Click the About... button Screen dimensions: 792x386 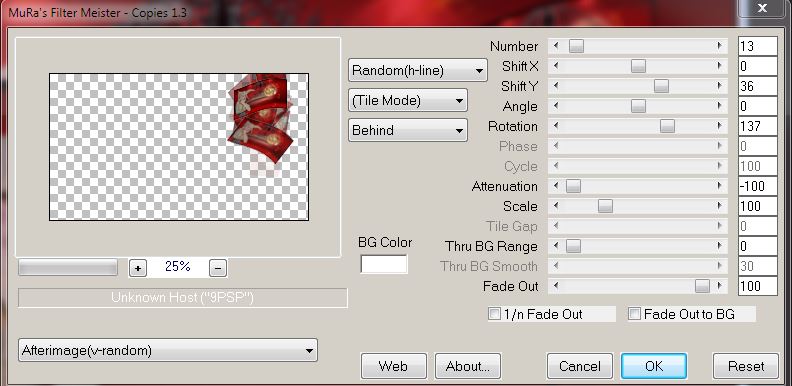(468, 366)
